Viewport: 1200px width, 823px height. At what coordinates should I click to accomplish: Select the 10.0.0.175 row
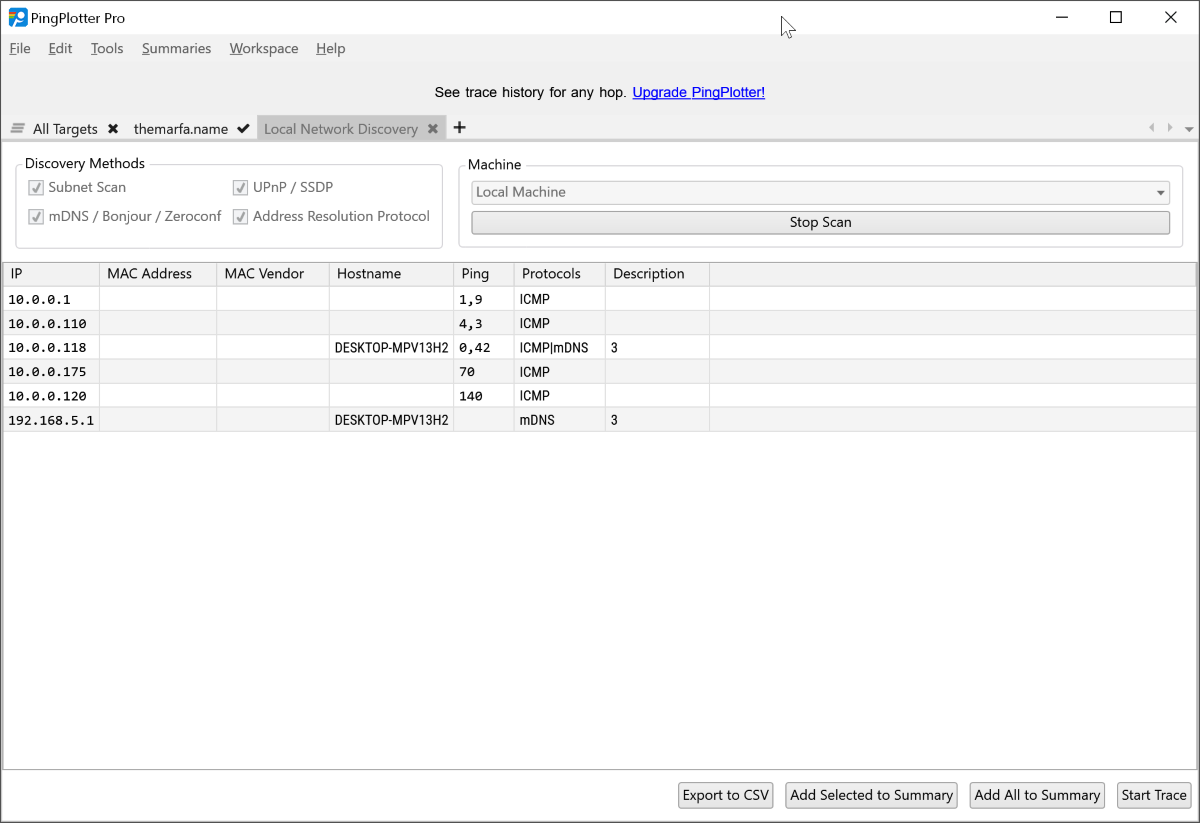pyautogui.click(x=599, y=372)
